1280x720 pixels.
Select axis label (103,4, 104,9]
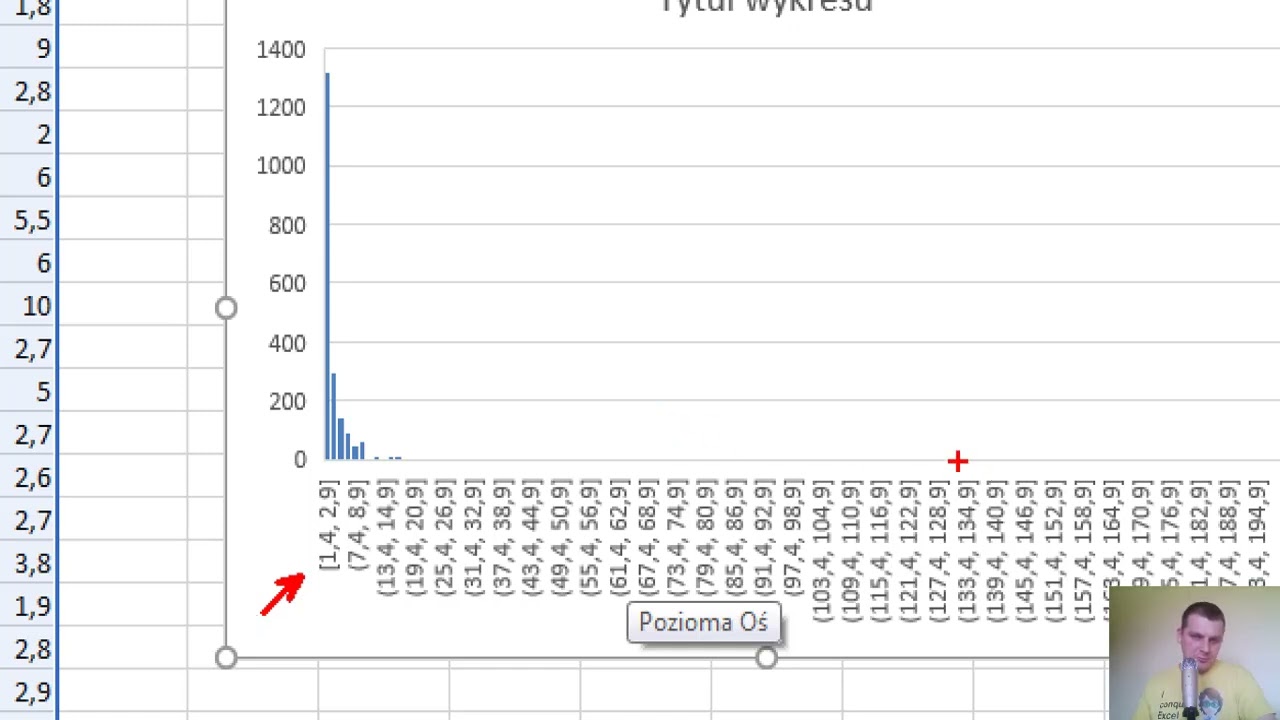click(x=822, y=551)
